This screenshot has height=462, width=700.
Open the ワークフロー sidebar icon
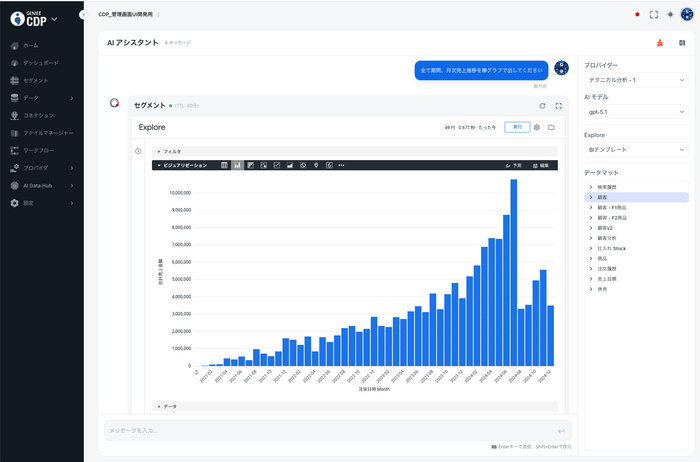[x=14, y=150]
